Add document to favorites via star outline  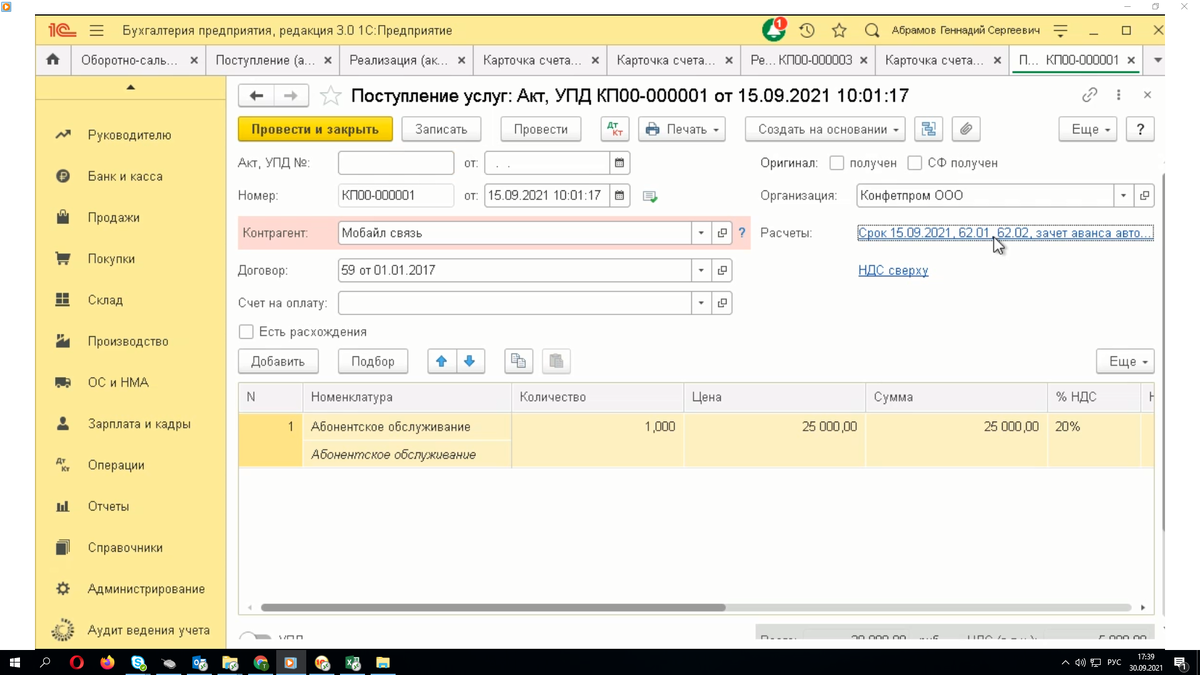pos(331,96)
